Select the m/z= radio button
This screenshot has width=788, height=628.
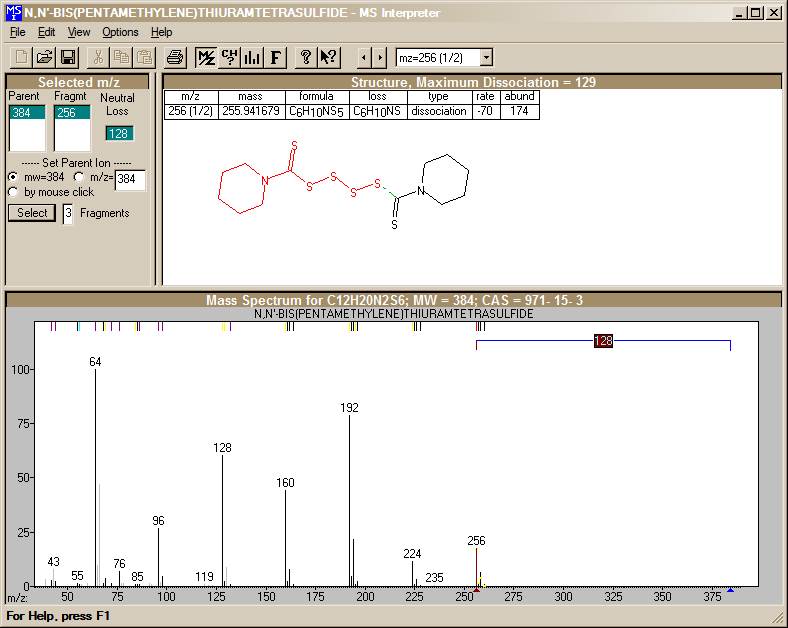79,177
